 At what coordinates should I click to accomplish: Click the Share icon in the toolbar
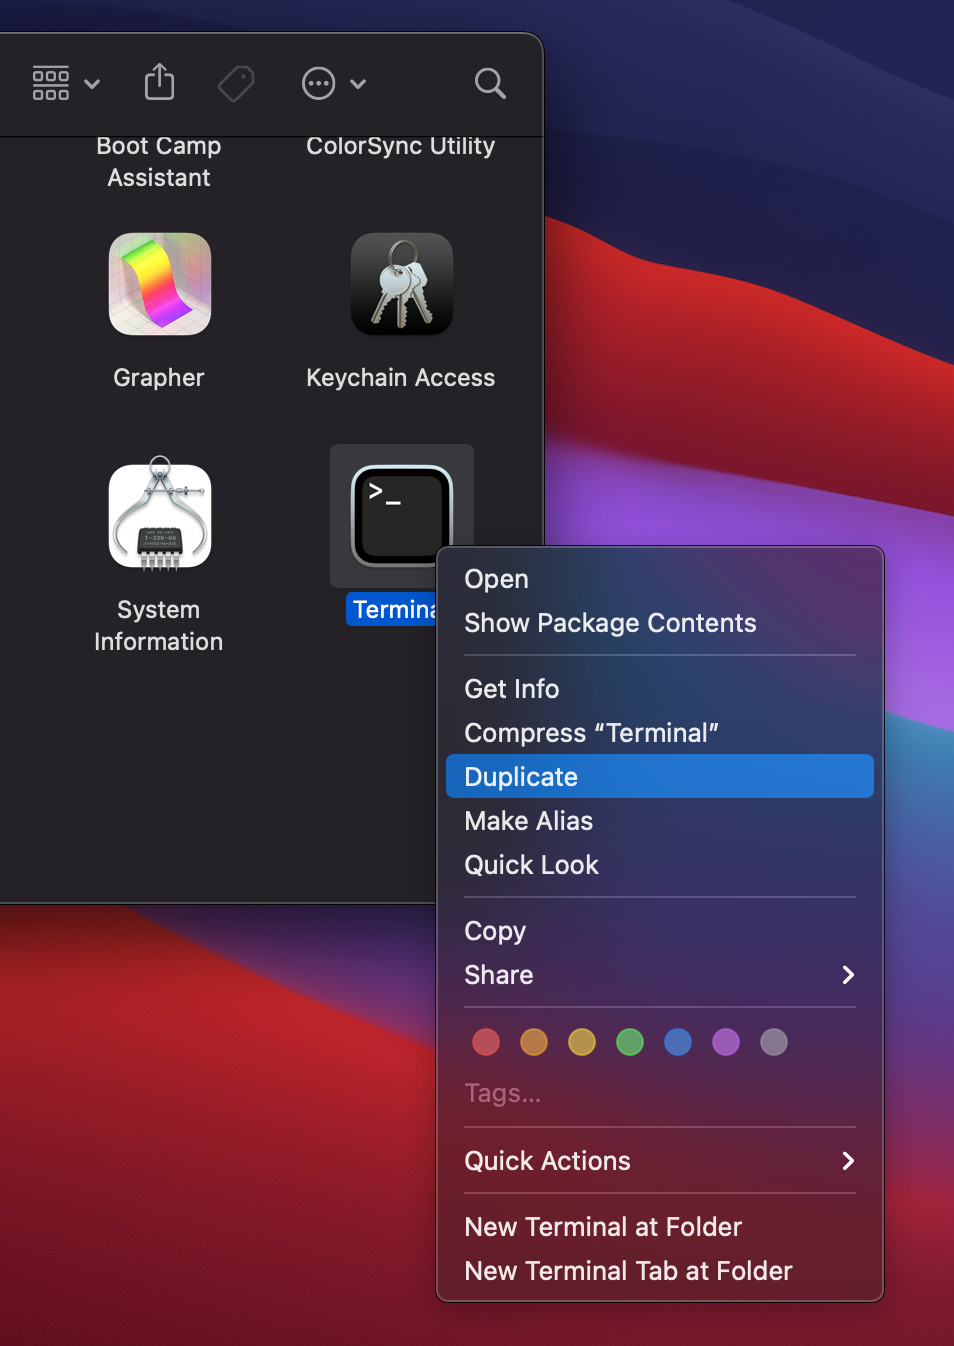(x=159, y=83)
